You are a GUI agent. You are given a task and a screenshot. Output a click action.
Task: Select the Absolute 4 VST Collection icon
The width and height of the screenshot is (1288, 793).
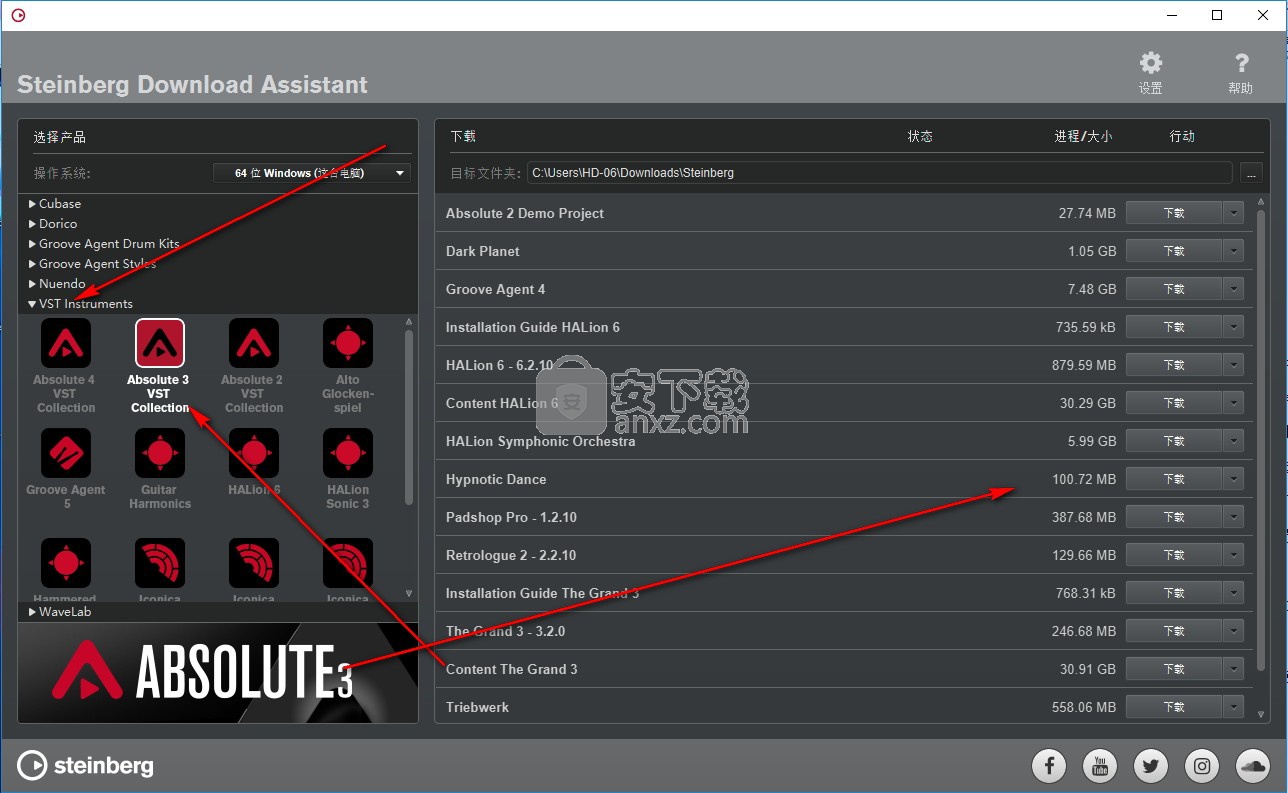click(x=66, y=344)
